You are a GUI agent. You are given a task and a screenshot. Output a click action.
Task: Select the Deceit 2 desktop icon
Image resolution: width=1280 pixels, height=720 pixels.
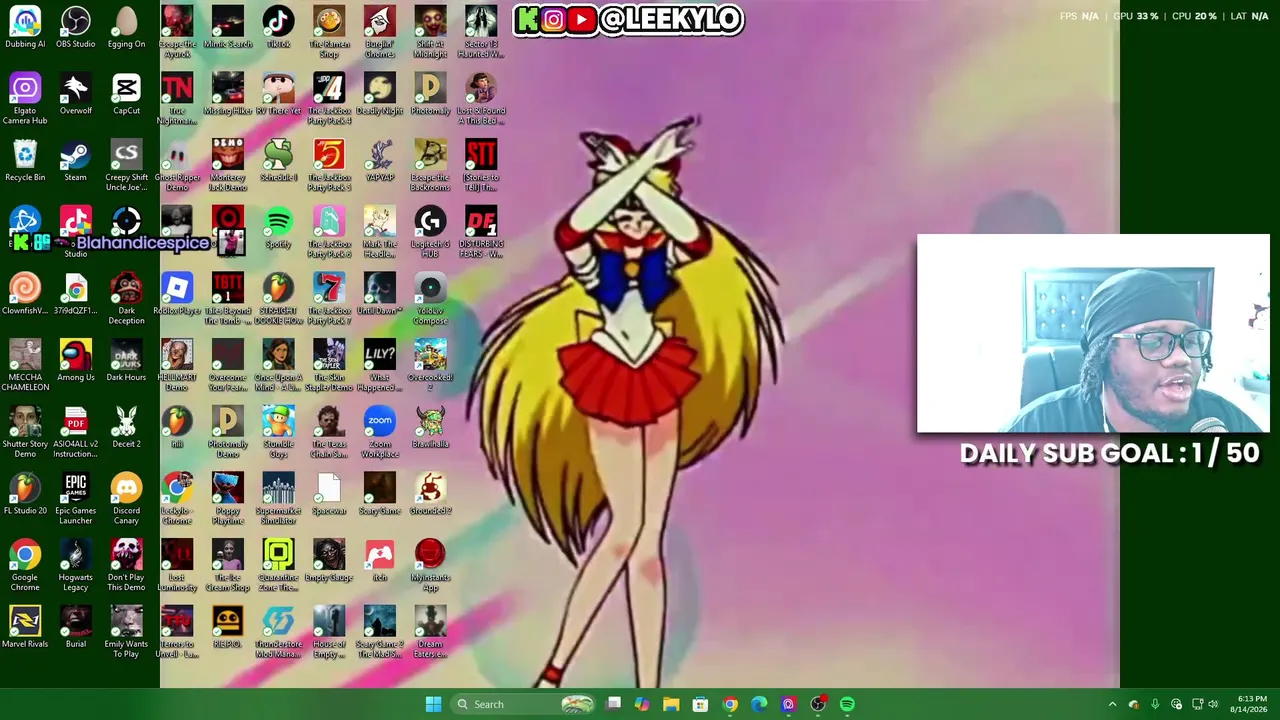pyautogui.click(x=126, y=428)
